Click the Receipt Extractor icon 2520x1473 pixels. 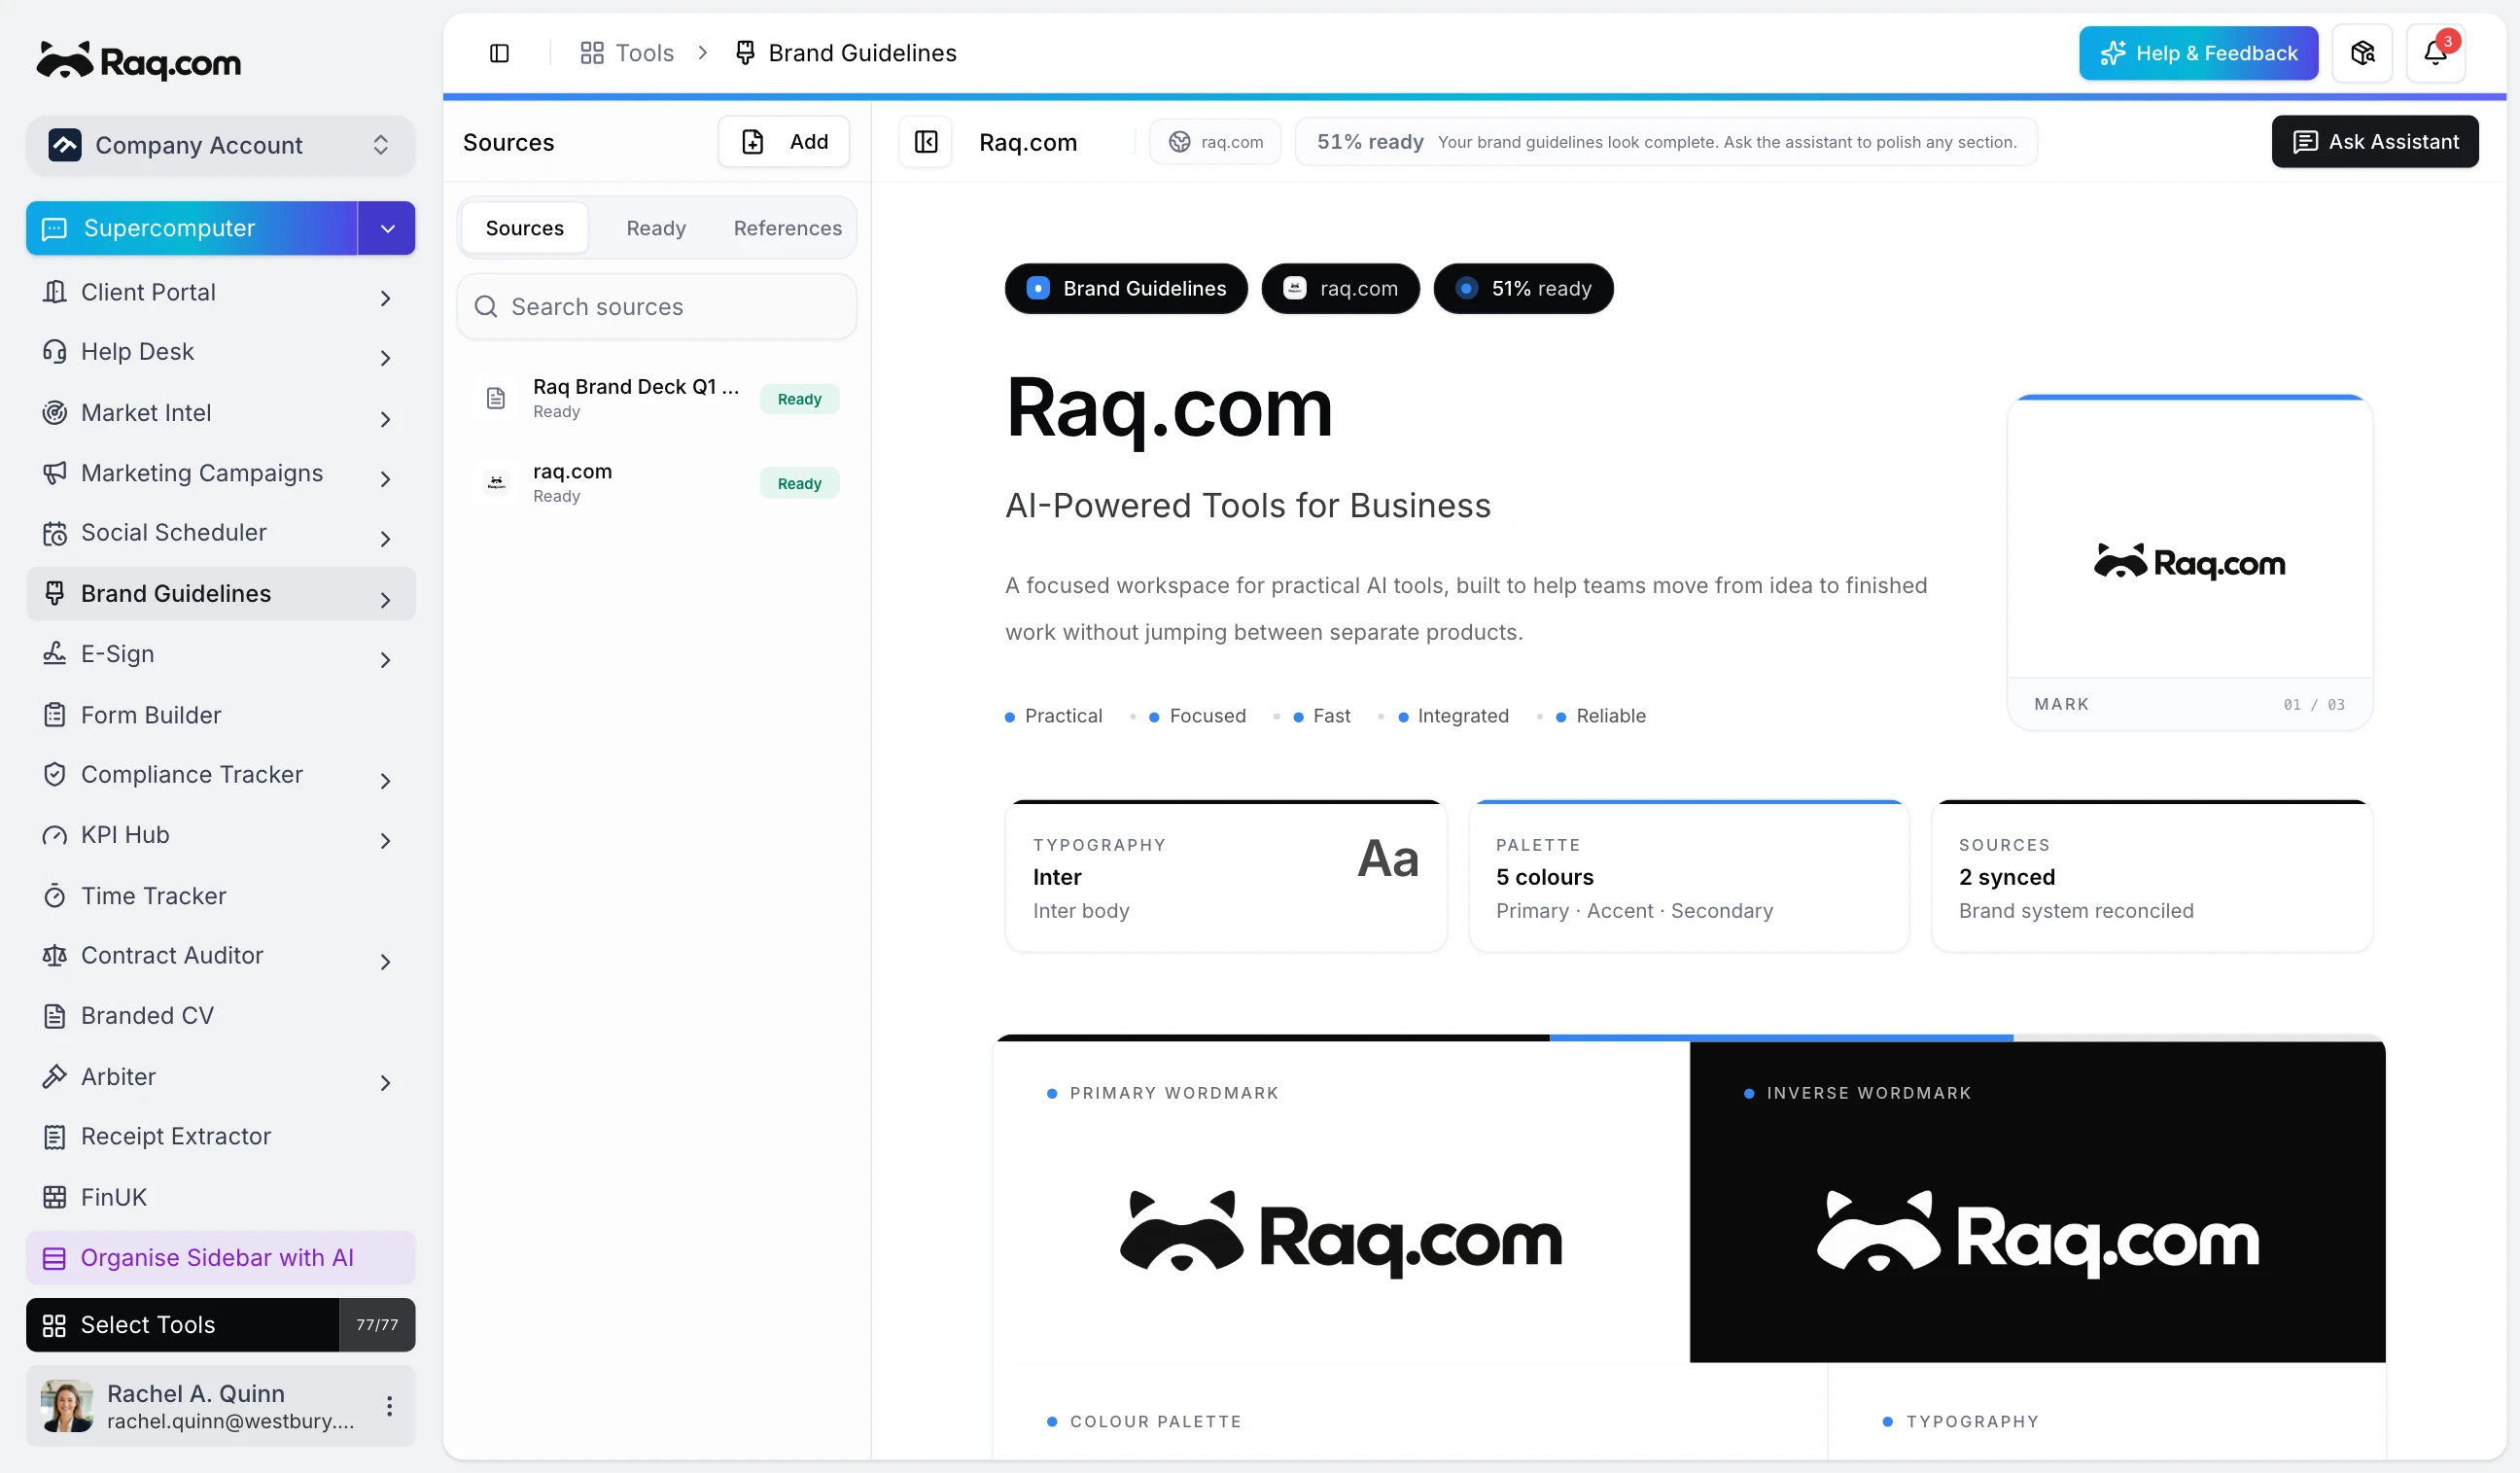coord(54,1137)
